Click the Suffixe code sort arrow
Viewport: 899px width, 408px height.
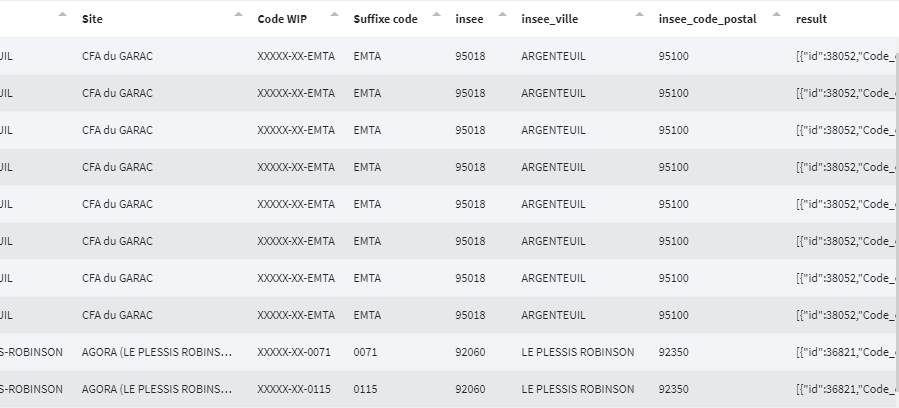(x=437, y=15)
